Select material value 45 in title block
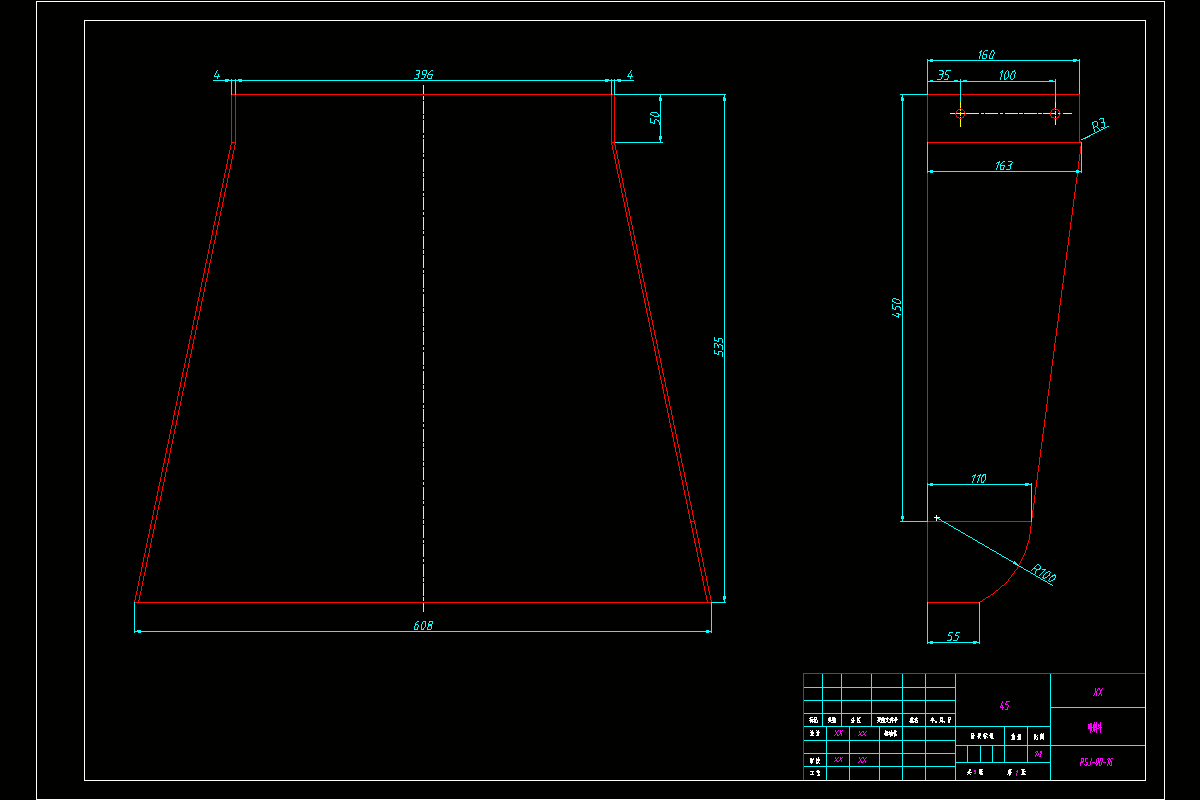 pos(1004,705)
